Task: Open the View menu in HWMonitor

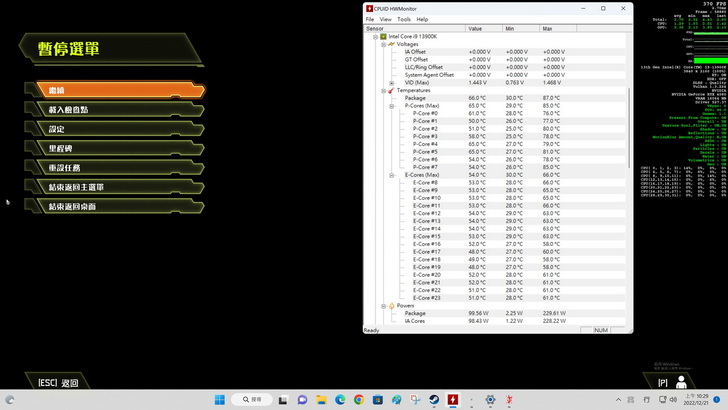Action: pyautogui.click(x=386, y=19)
